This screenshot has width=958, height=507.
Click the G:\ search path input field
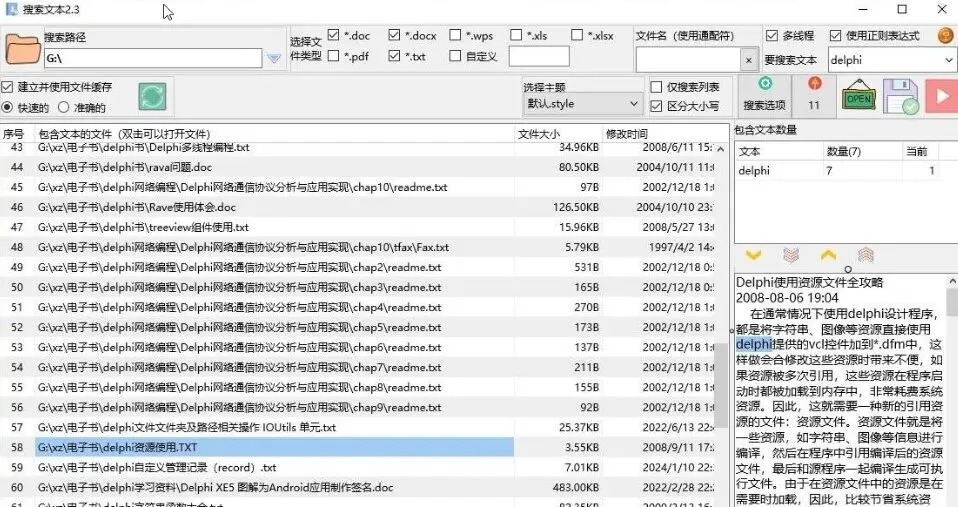(x=153, y=59)
